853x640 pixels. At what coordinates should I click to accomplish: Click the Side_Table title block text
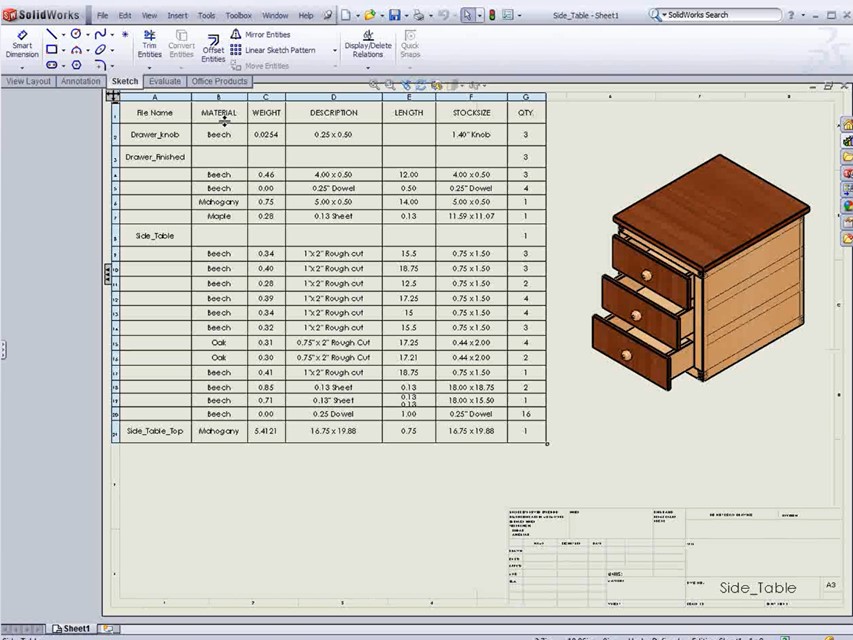click(757, 588)
